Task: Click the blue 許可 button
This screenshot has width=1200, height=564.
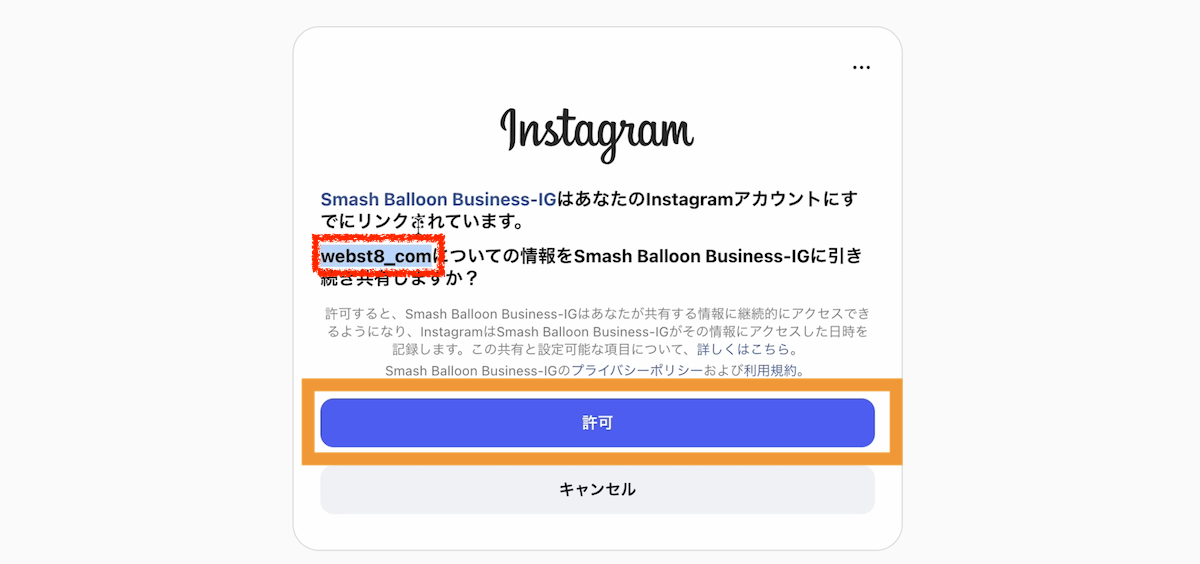Action: click(x=597, y=423)
